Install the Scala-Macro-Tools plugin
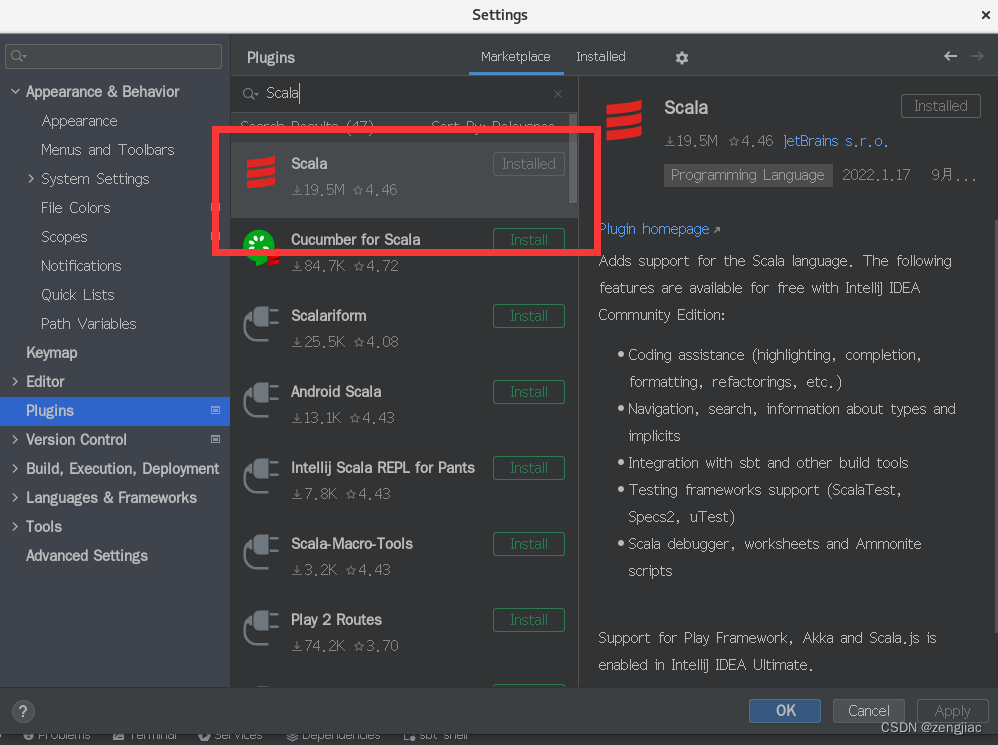This screenshot has height=745, width=998. (x=528, y=544)
